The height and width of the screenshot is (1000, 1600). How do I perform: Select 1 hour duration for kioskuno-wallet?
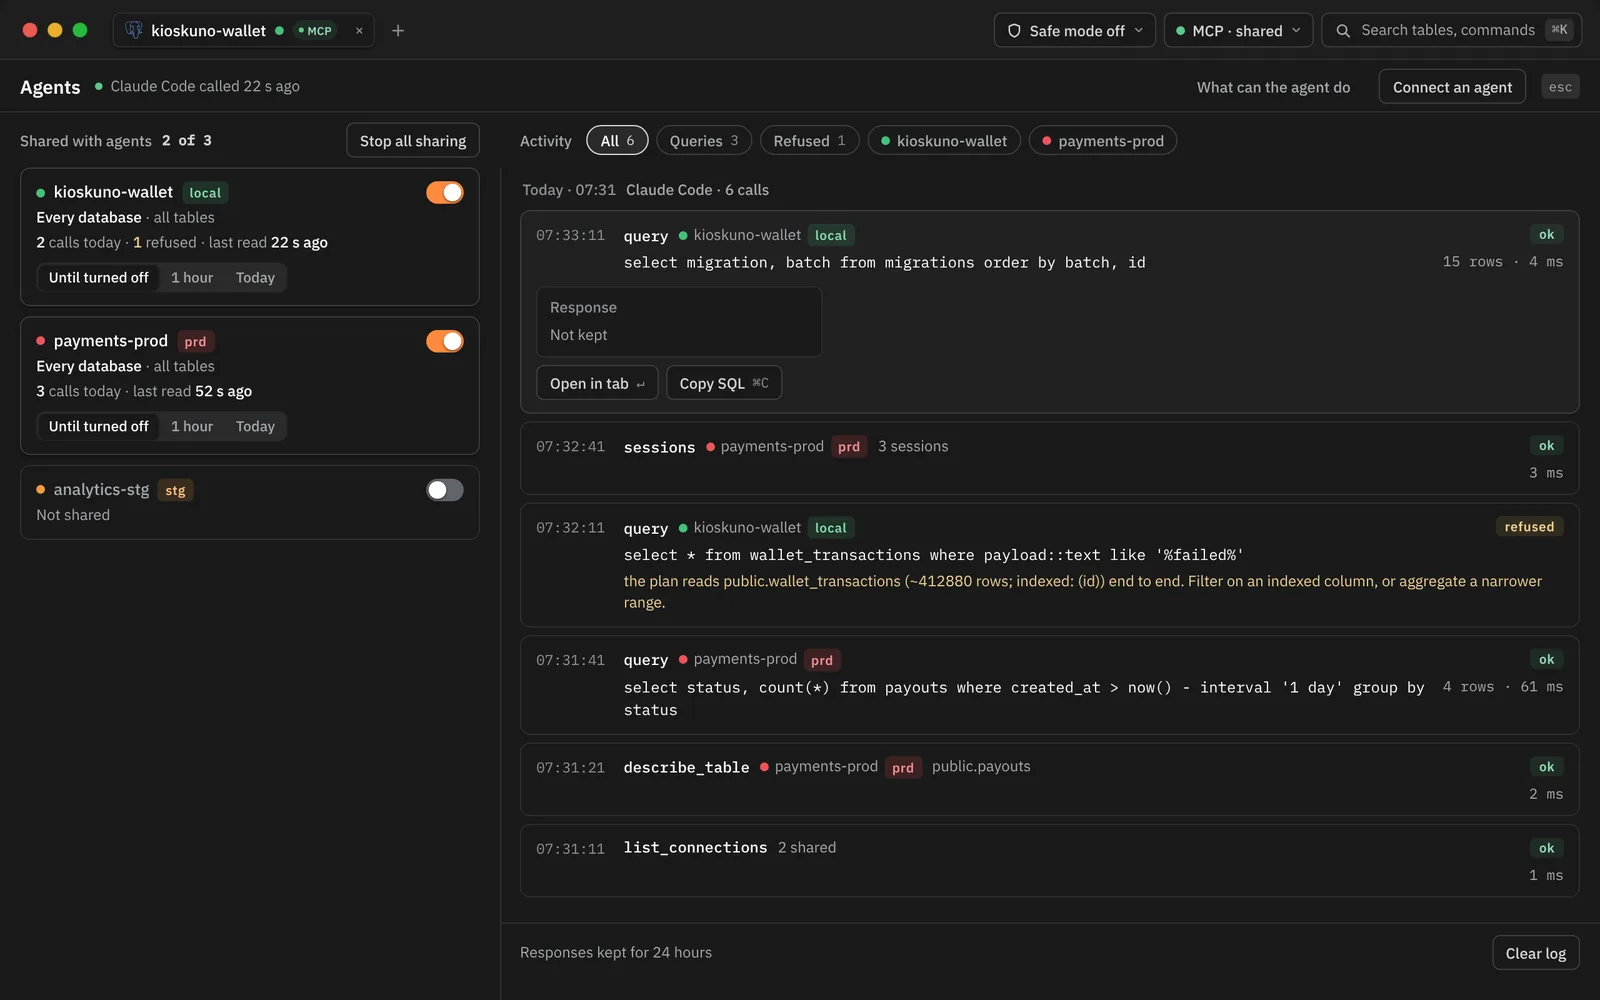192,278
